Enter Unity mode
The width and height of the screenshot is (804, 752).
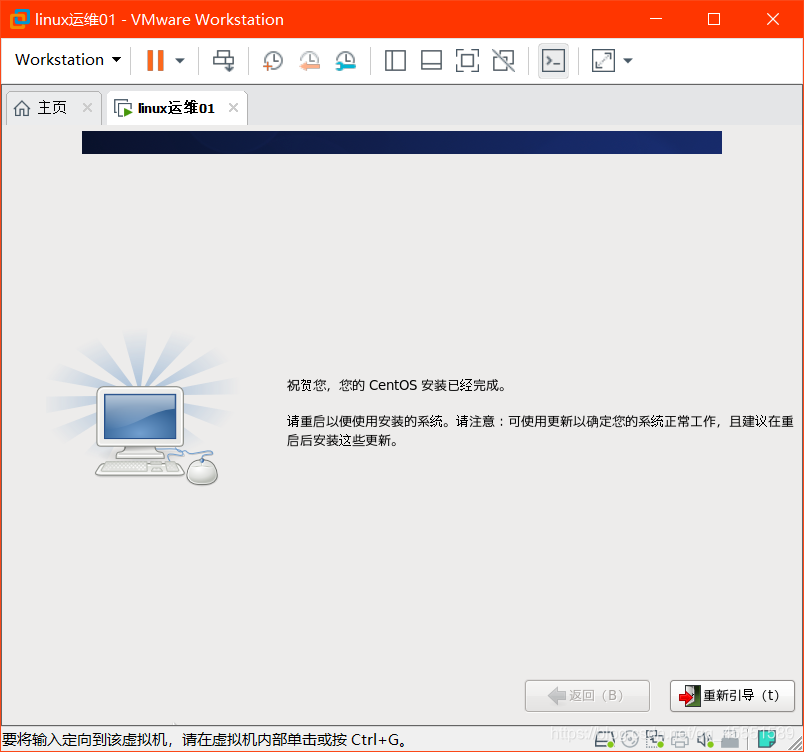[x=504, y=60]
